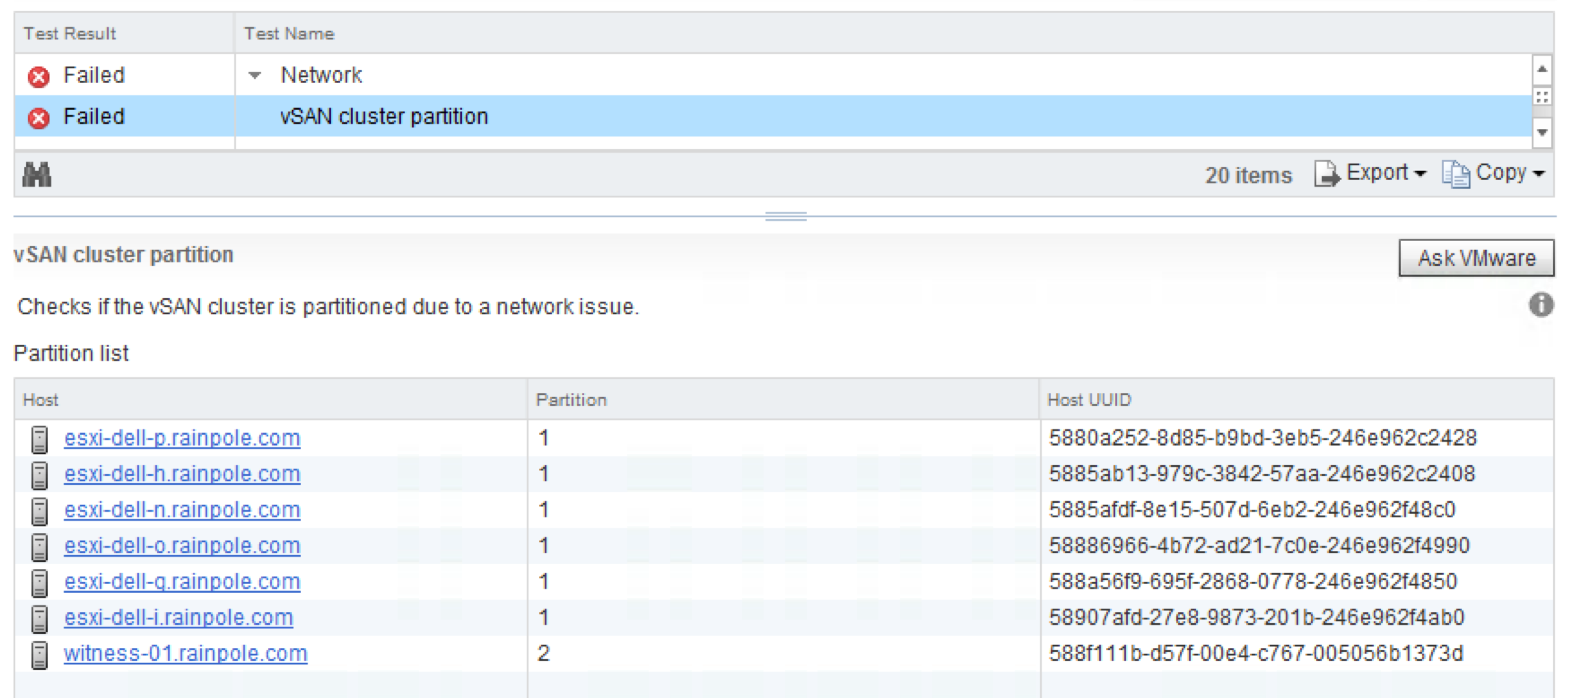Click UUID 588a56f9-695f-2868-0778-246e962f4850

[1253, 582]
